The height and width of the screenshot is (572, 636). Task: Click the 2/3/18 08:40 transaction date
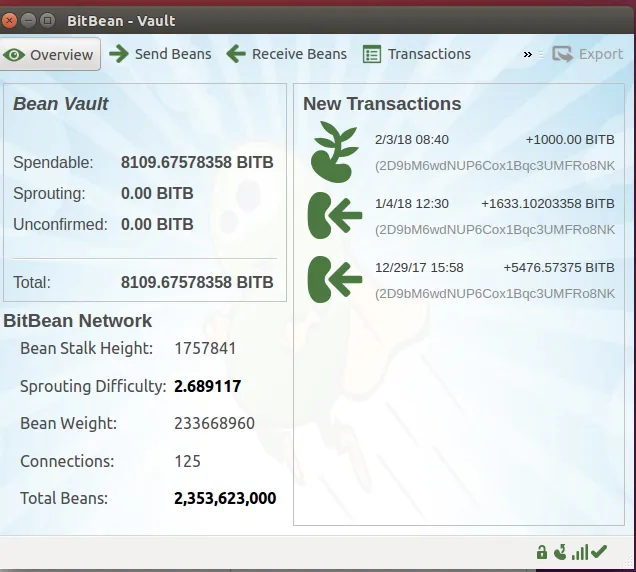coord(412,140)
